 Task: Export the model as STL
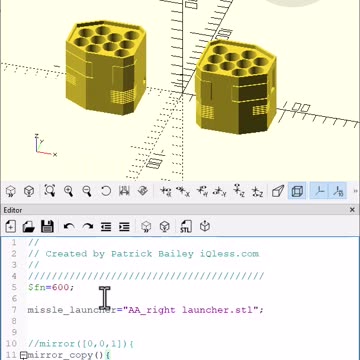(186, 227)
